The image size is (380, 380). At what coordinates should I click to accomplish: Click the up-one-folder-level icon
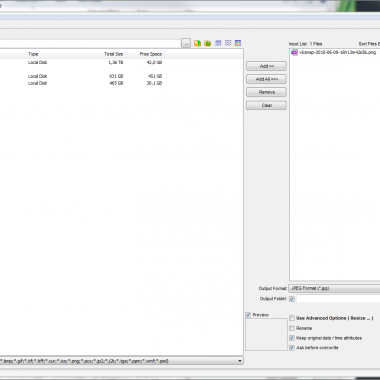click(198, 43)
